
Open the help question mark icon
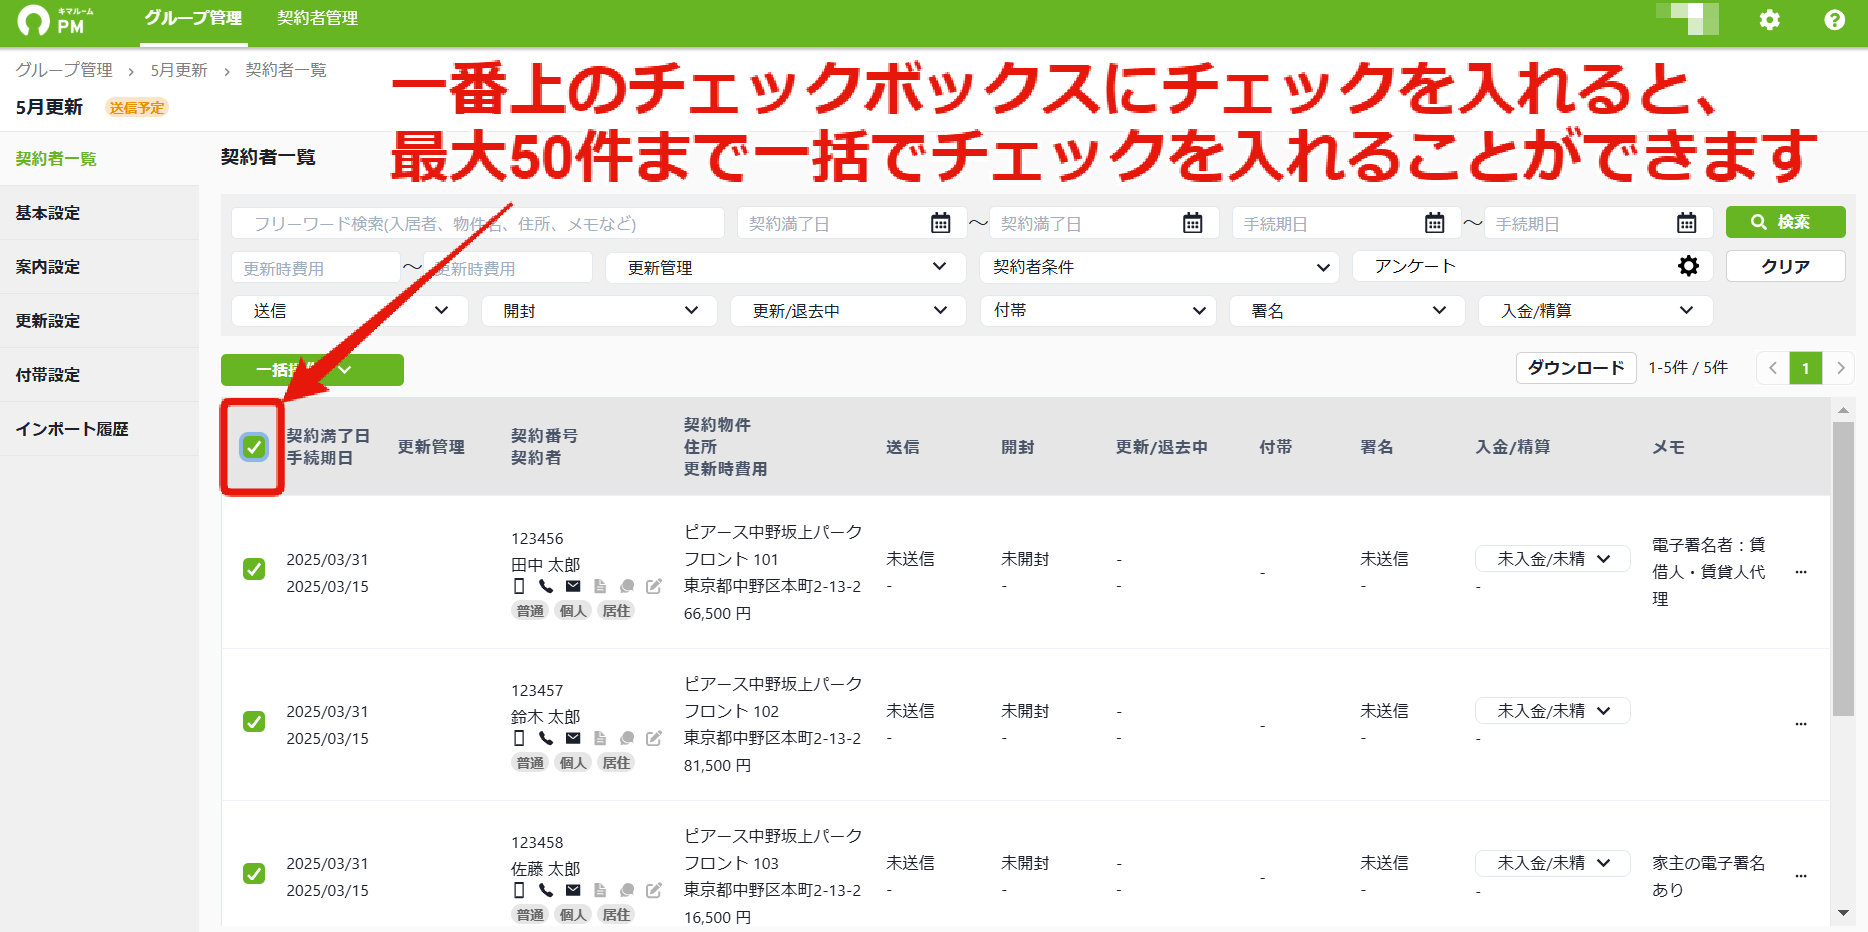1834,20
